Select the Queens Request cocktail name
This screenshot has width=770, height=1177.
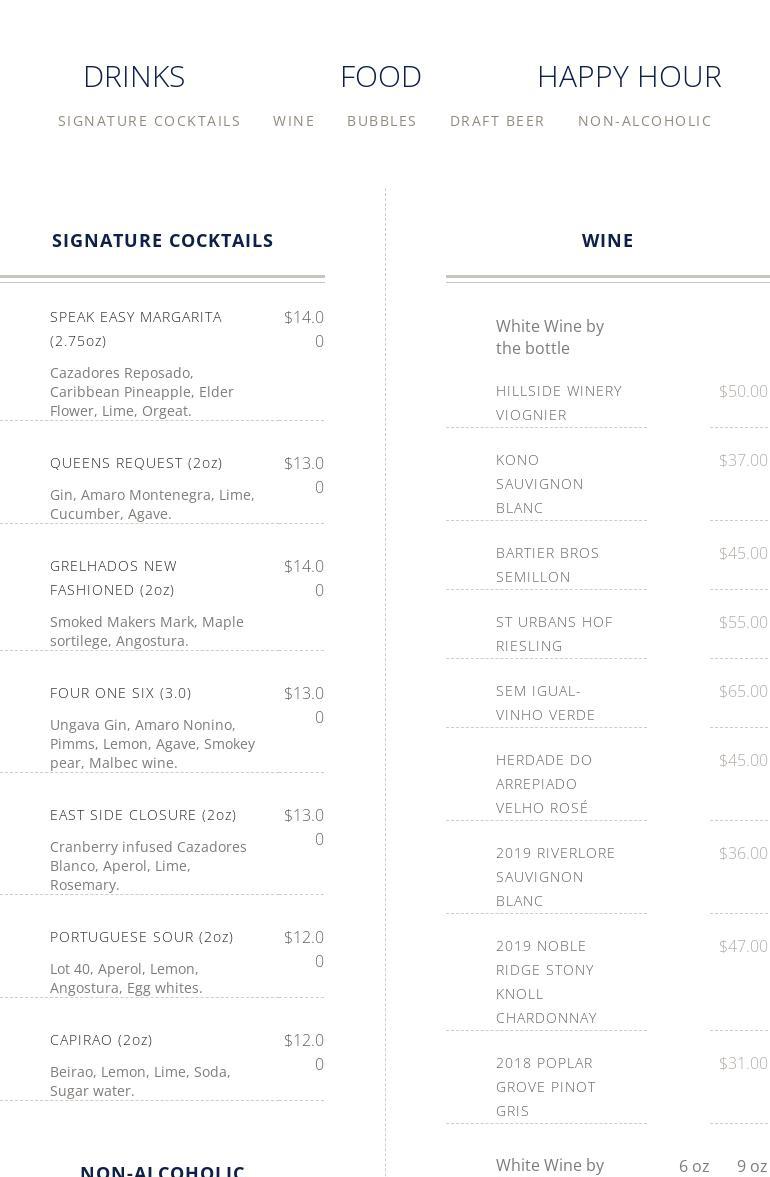coord(136,463)
